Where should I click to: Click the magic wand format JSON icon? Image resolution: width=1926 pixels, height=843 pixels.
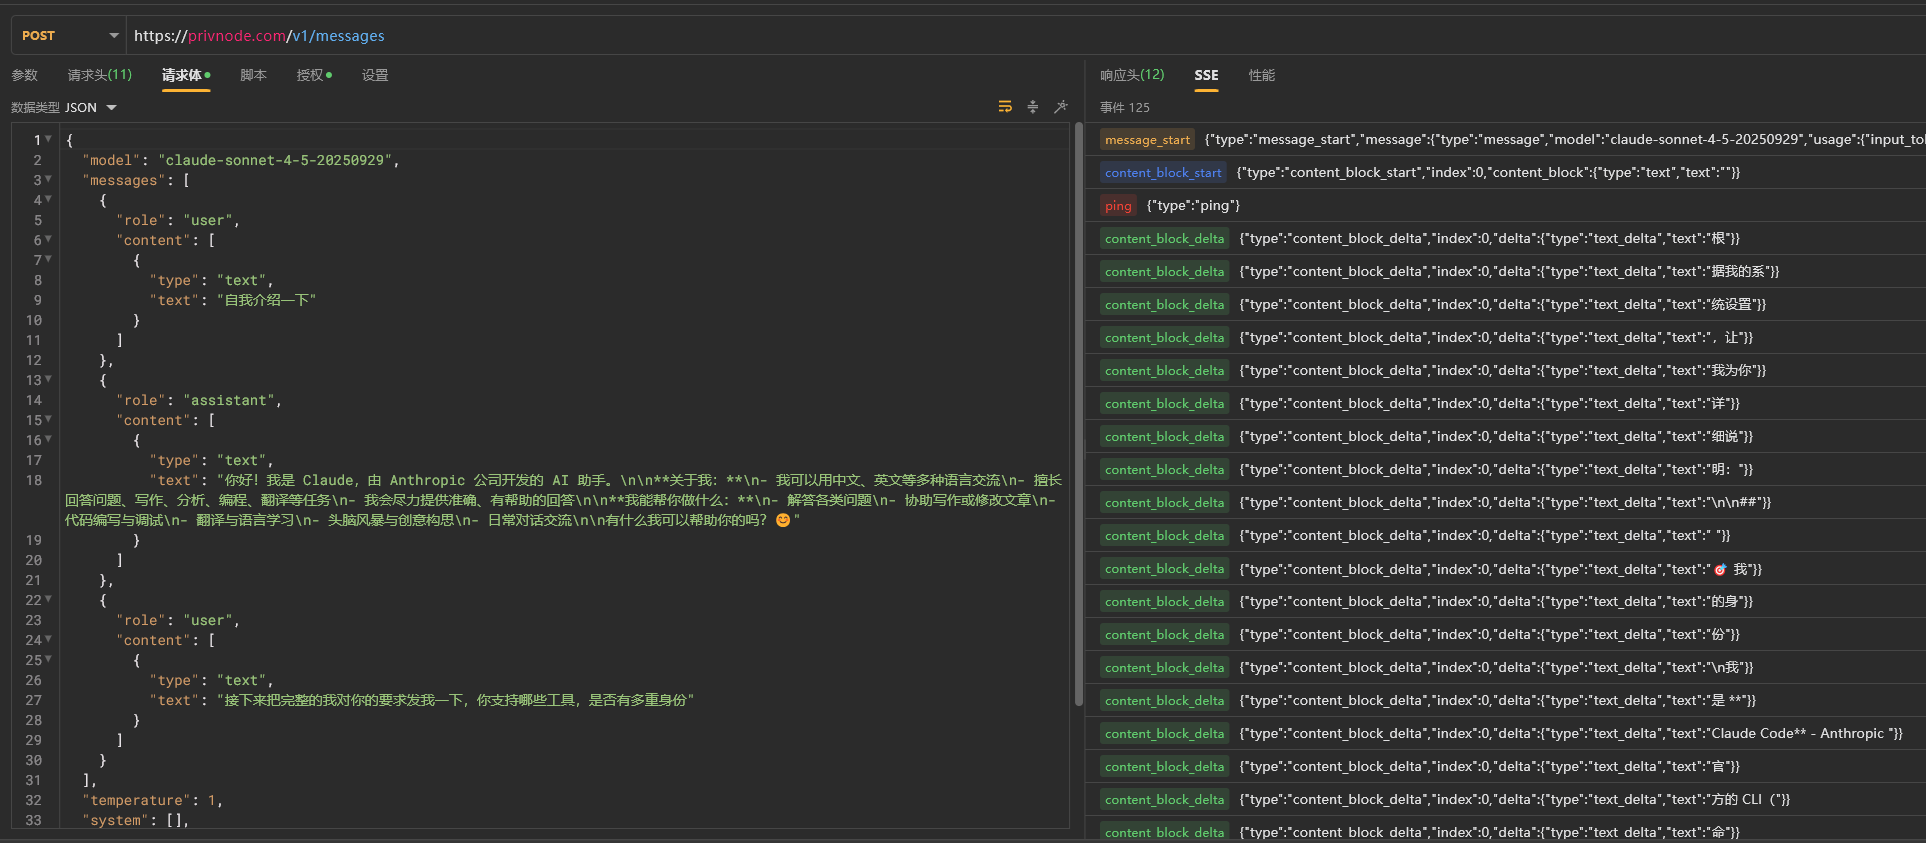1061,107
